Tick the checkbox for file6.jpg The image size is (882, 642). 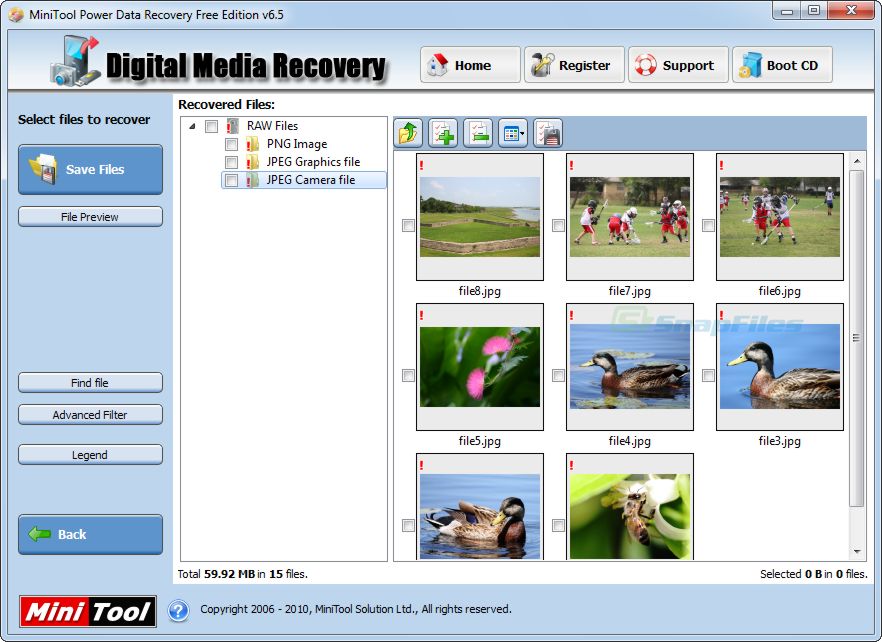click(x=709, y=226)
